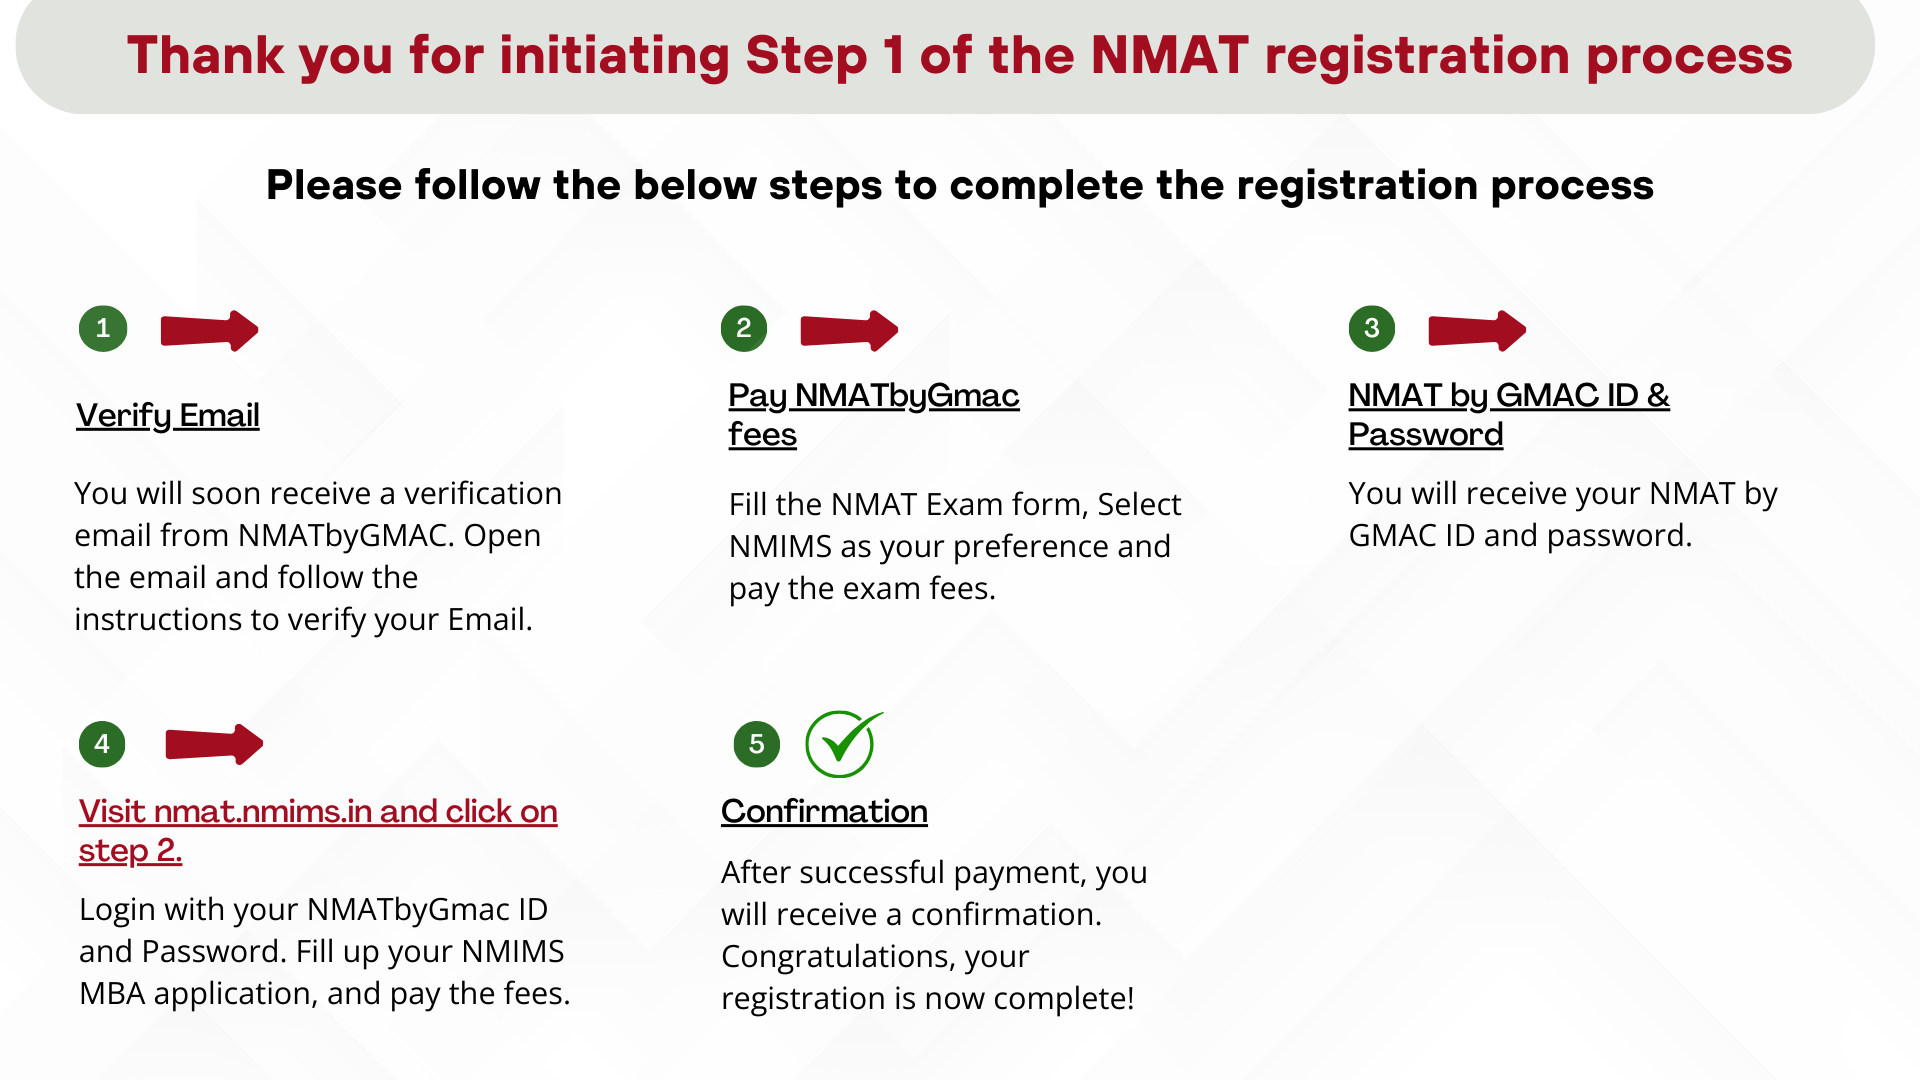Click the verification email instructions paragraph
Image resolution: width=1920 pixels, height=1080 pixels.
coord(318,556)
